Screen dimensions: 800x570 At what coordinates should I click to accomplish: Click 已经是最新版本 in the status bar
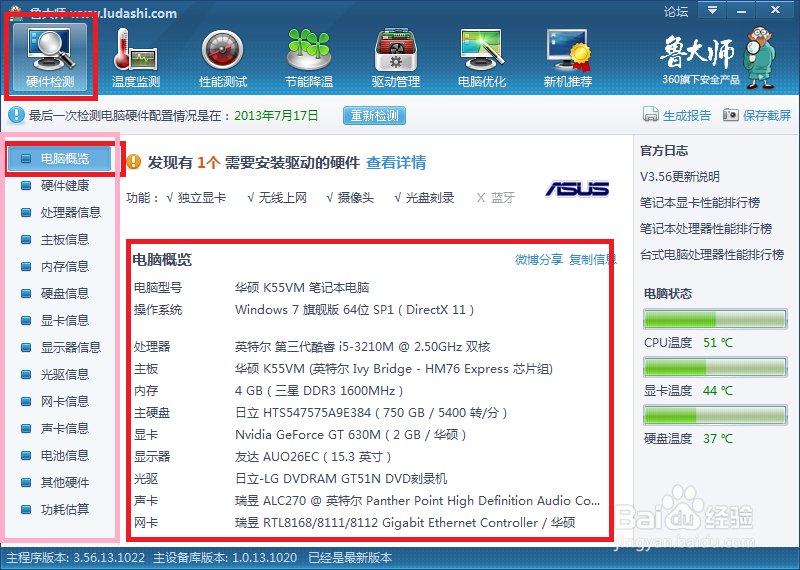[x=350, y=558]
